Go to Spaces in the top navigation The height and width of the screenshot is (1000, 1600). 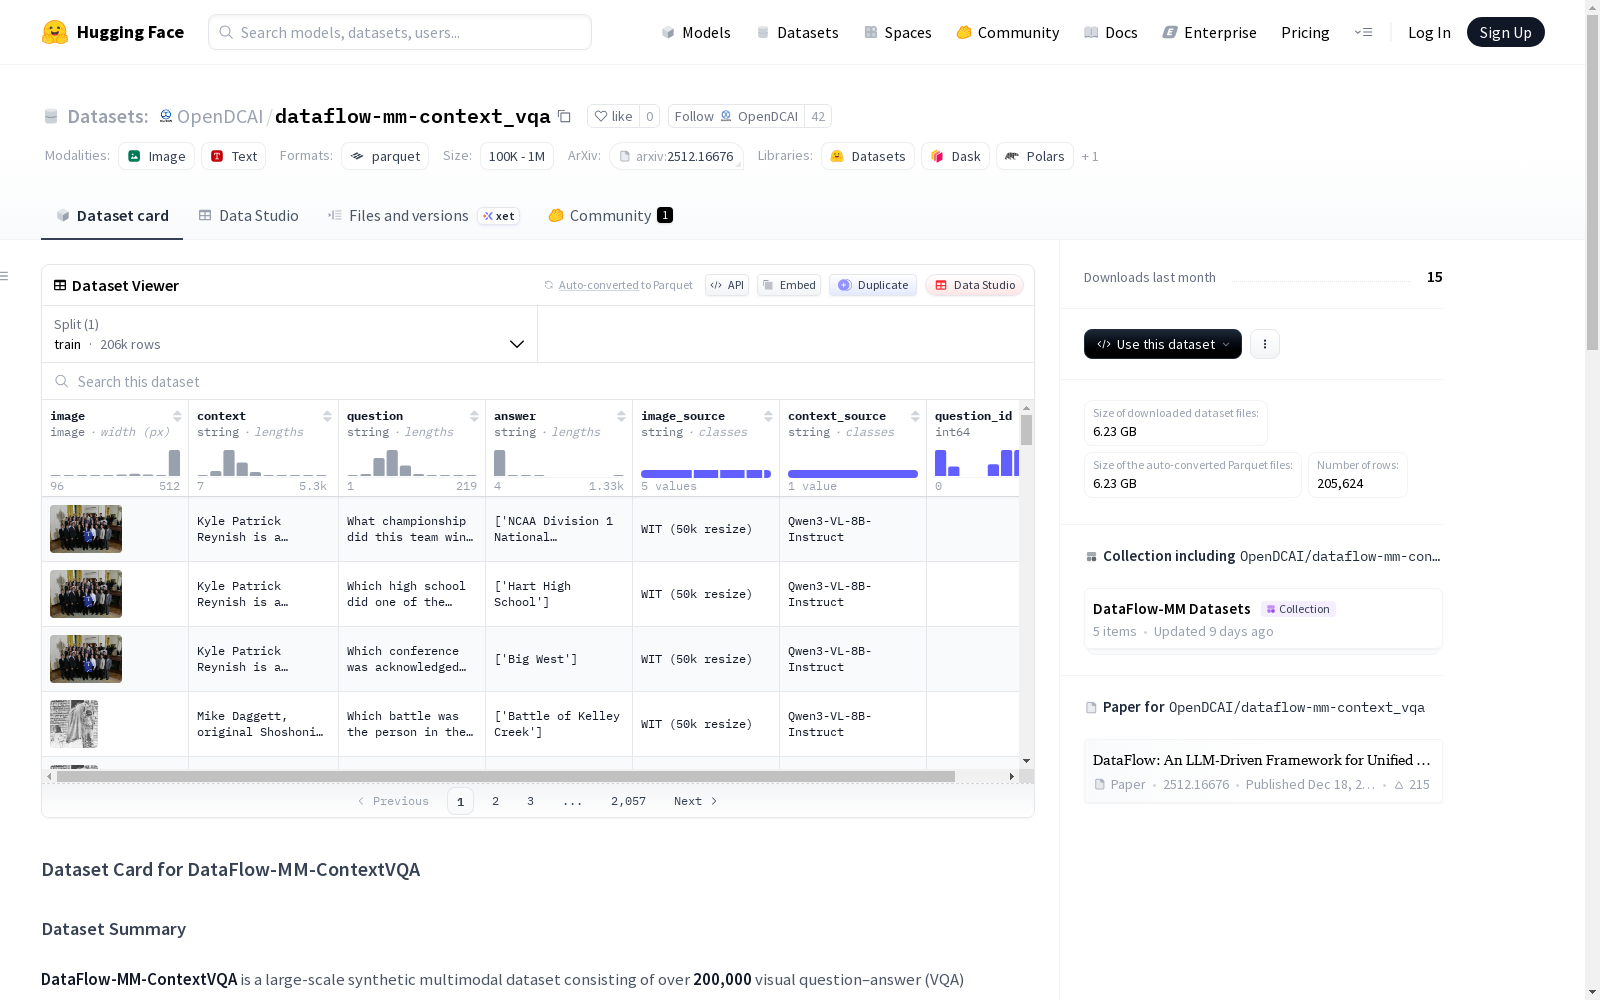coord(898,32)
